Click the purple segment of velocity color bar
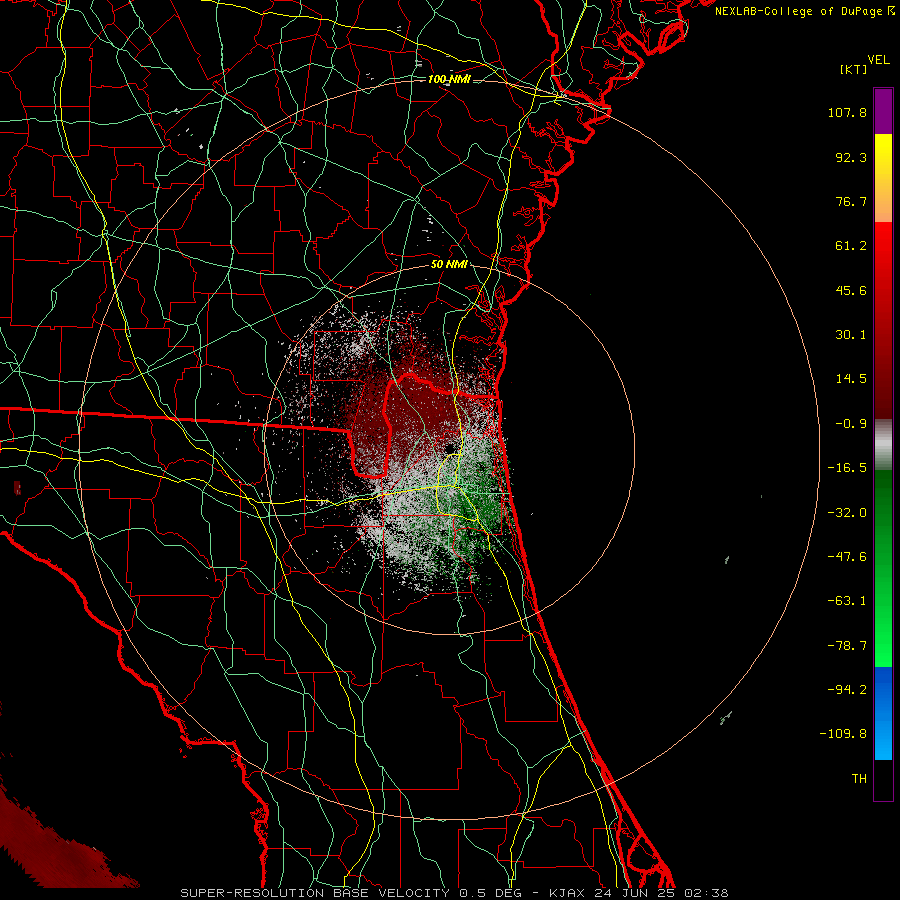 (883, 111)
